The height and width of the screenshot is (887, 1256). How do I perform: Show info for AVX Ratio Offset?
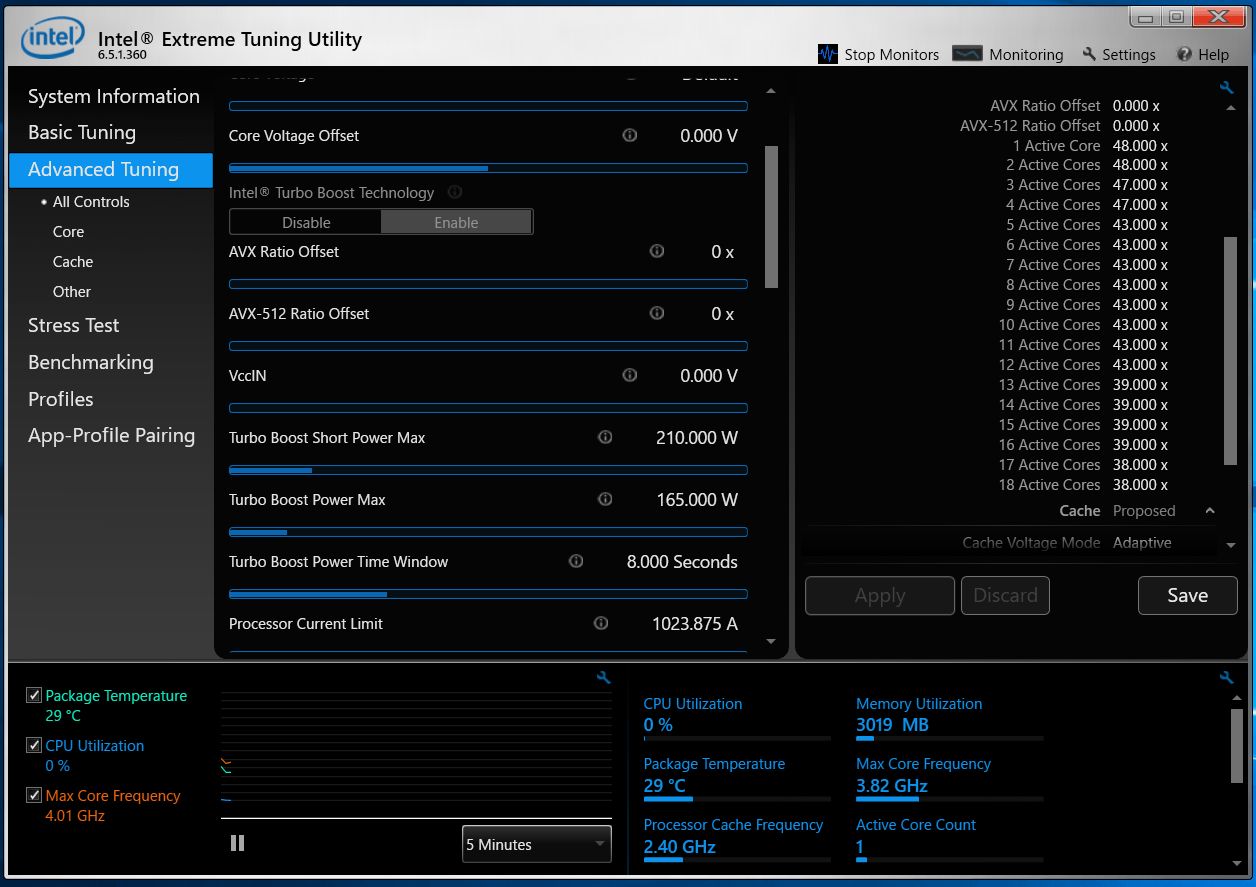tap(657, 251)
